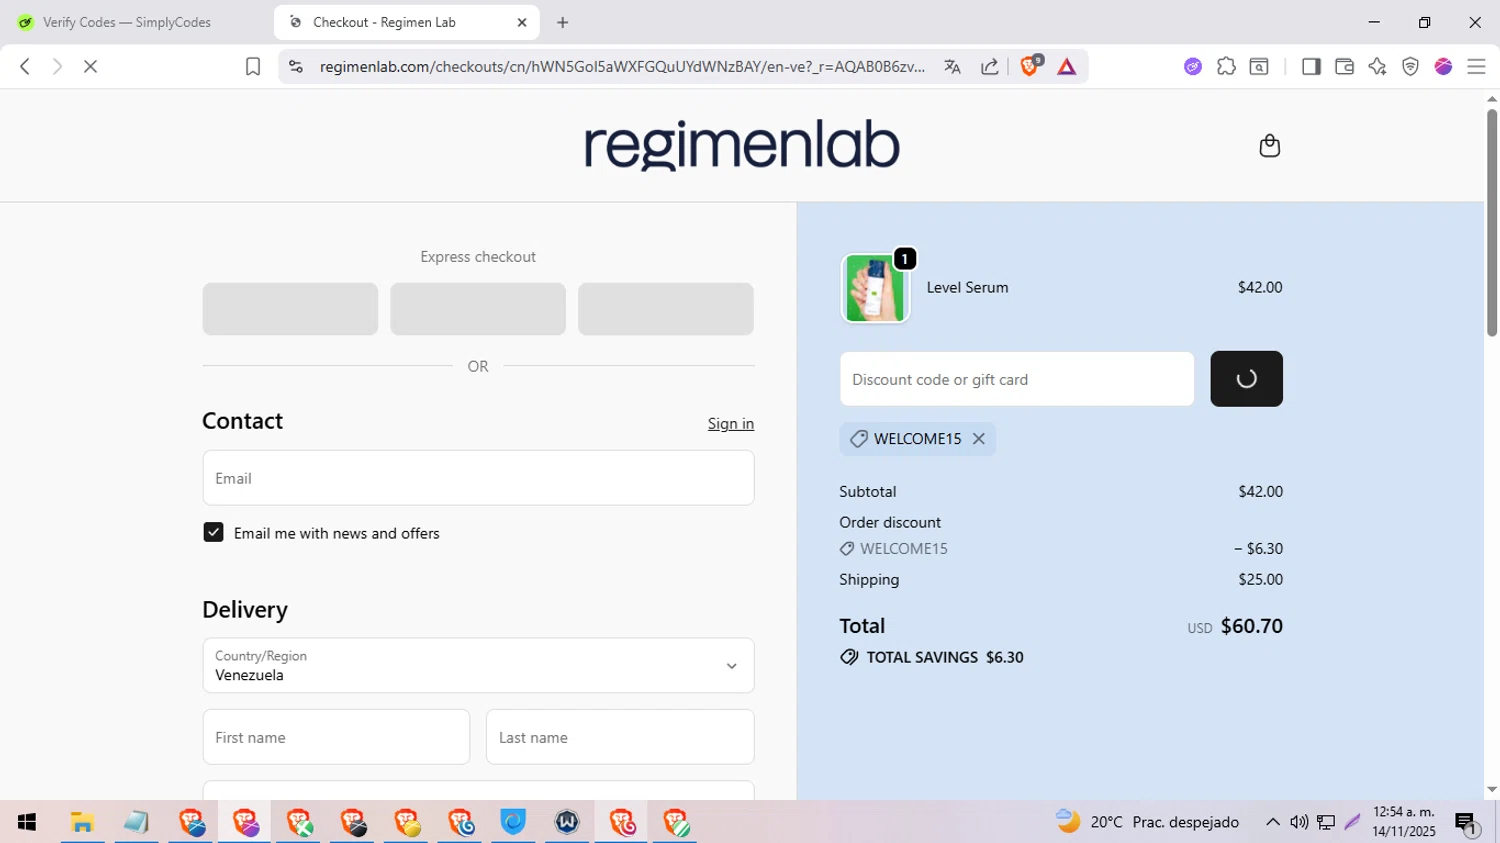
Task: Click the translate page icon
Action: (x=952, y=66)
